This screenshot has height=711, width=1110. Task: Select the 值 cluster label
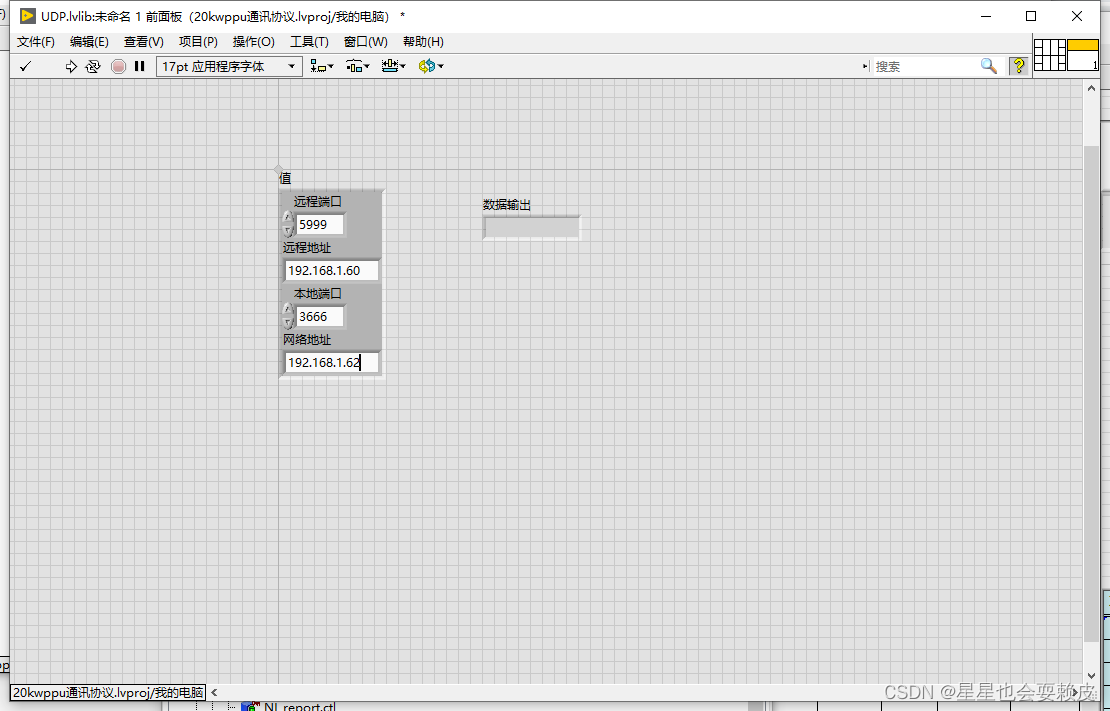285,178
